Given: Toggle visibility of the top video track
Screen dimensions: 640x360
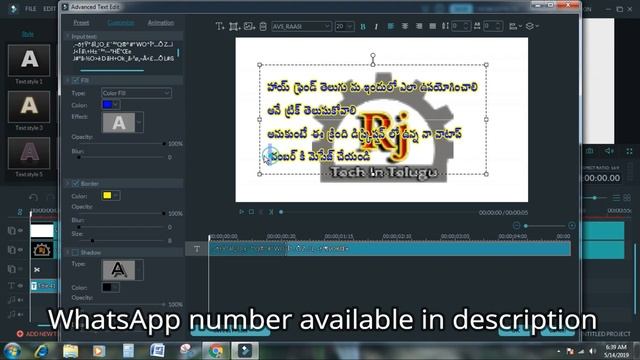Looking at the screenshot, I should tap(20, 231).
